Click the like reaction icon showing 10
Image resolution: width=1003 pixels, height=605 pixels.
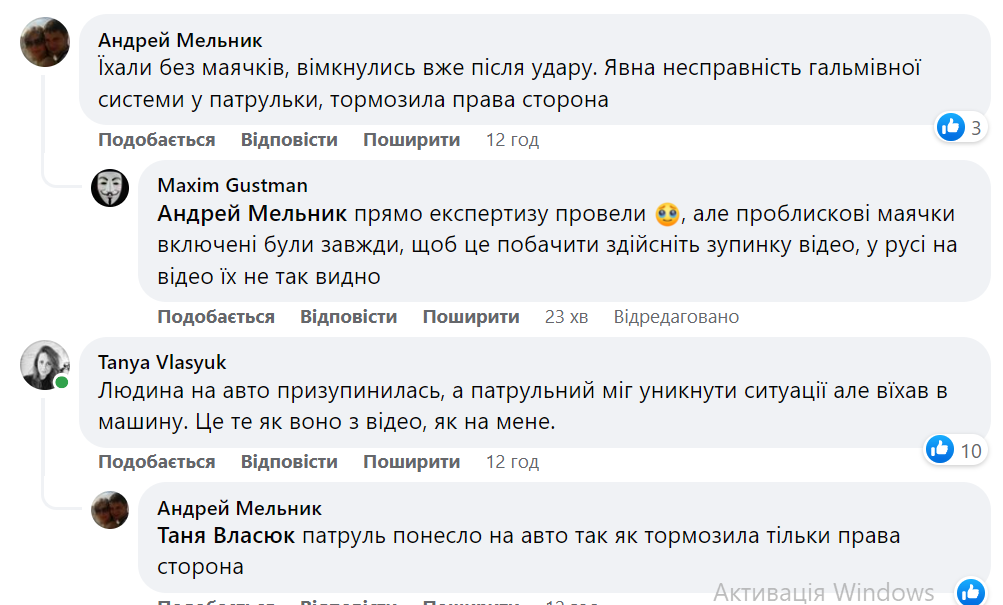[x=940, y=450]
